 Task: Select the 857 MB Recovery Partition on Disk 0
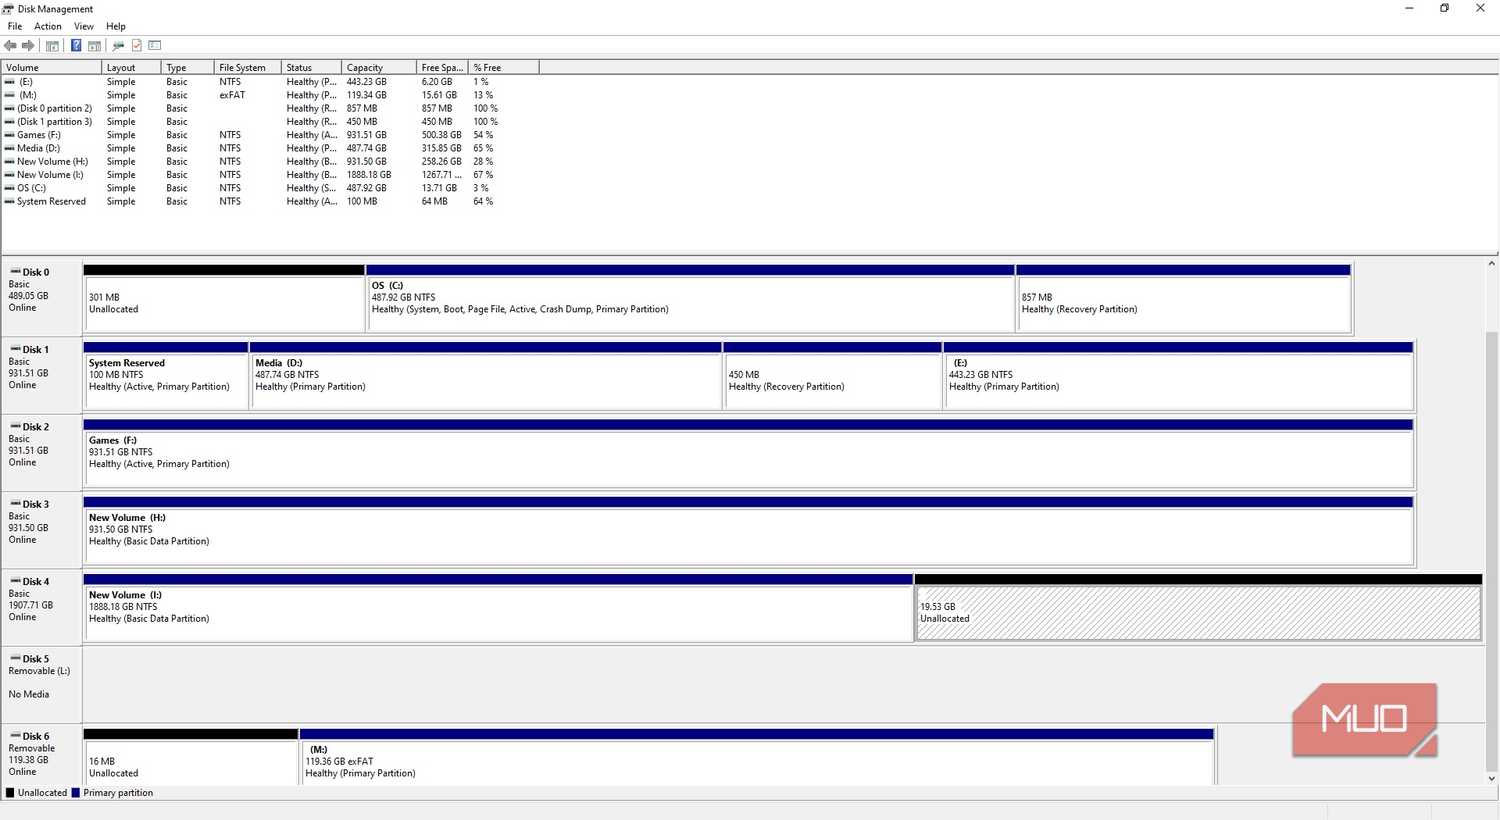click(x=1184, y=298)
